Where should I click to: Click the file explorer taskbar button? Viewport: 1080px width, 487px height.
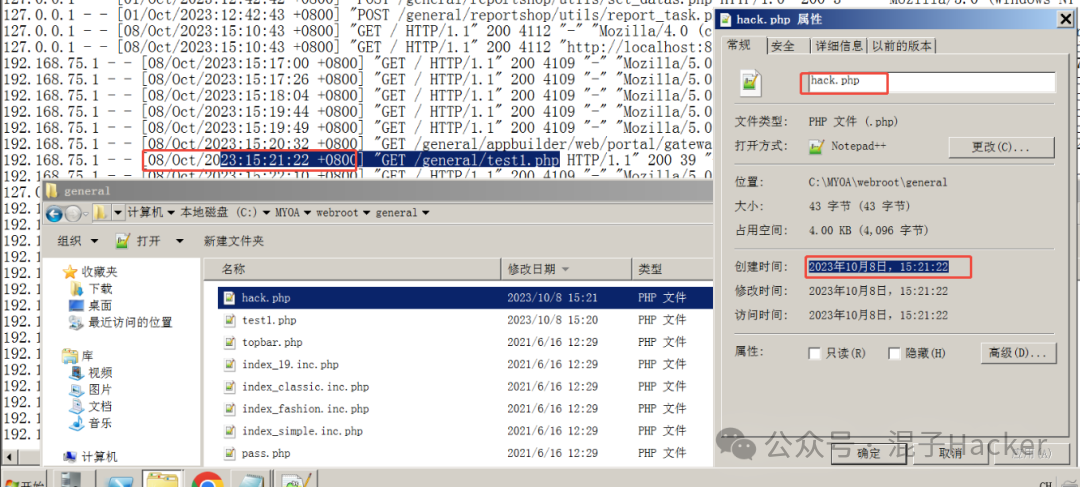click(x=163, y=479)
